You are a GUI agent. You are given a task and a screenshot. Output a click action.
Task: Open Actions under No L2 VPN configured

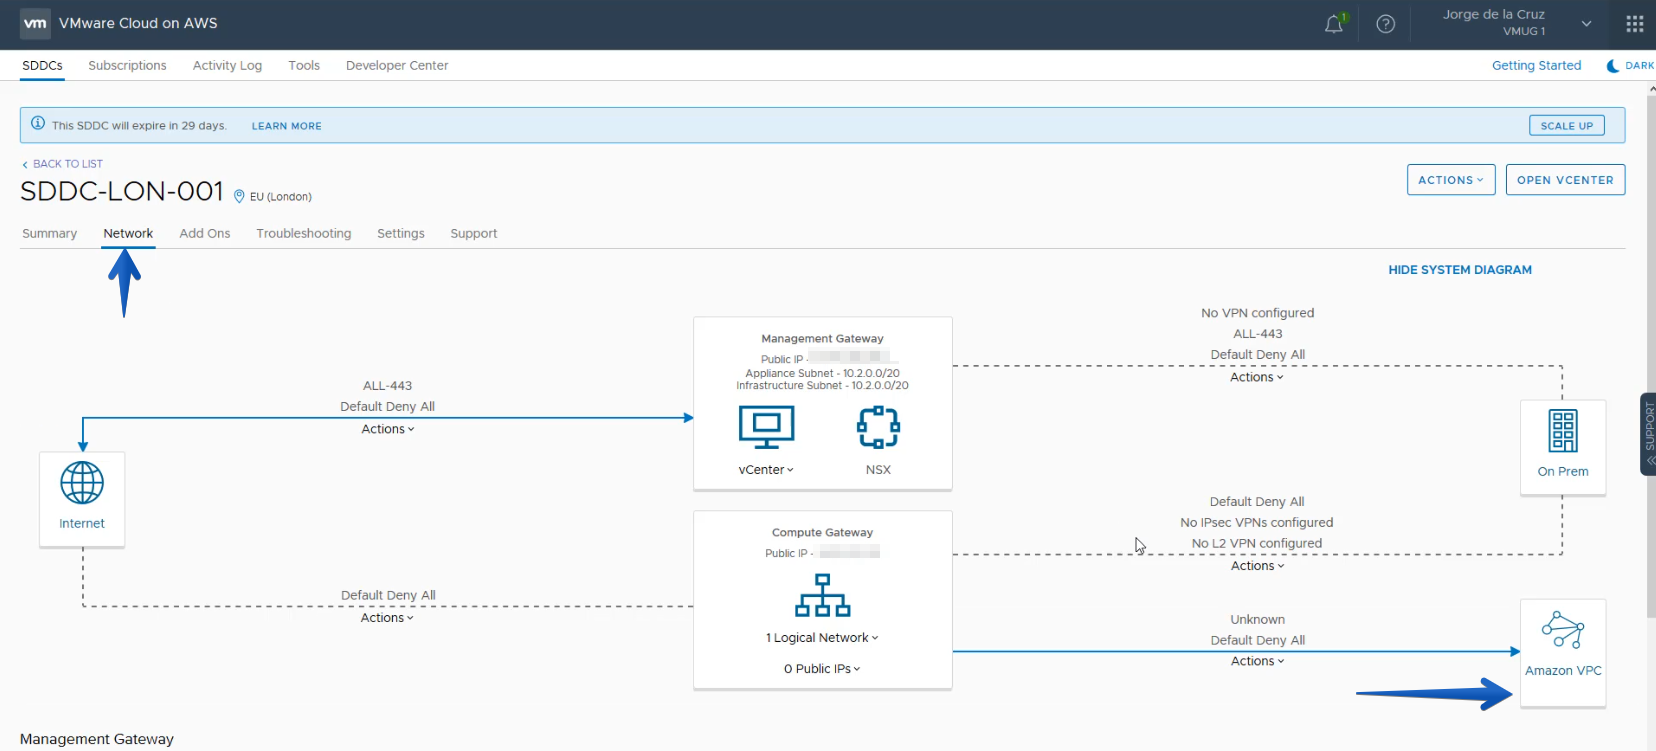click(x=1258, y=566)
